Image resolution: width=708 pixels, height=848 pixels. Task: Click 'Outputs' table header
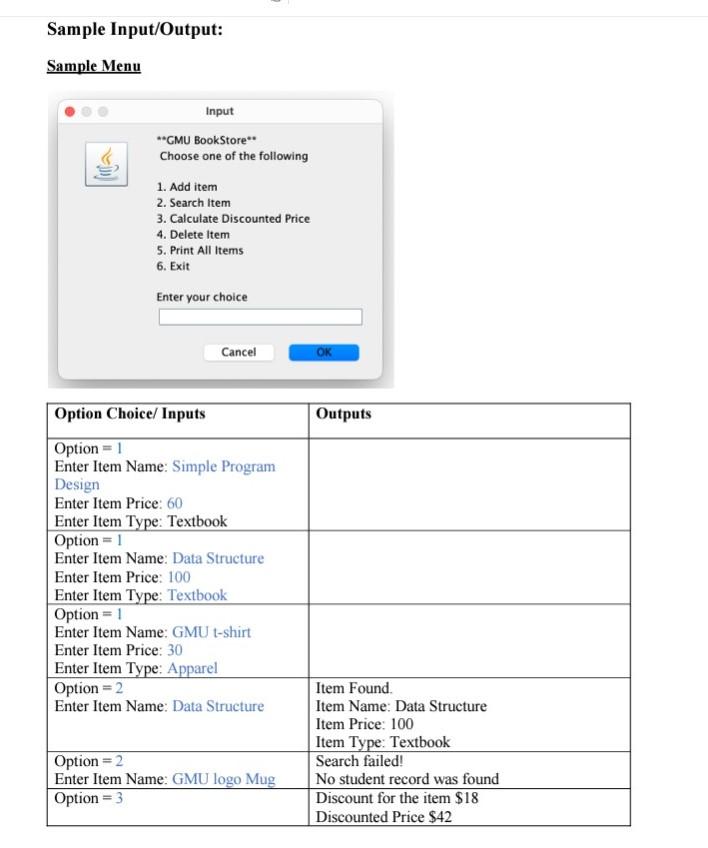[343, 413]
